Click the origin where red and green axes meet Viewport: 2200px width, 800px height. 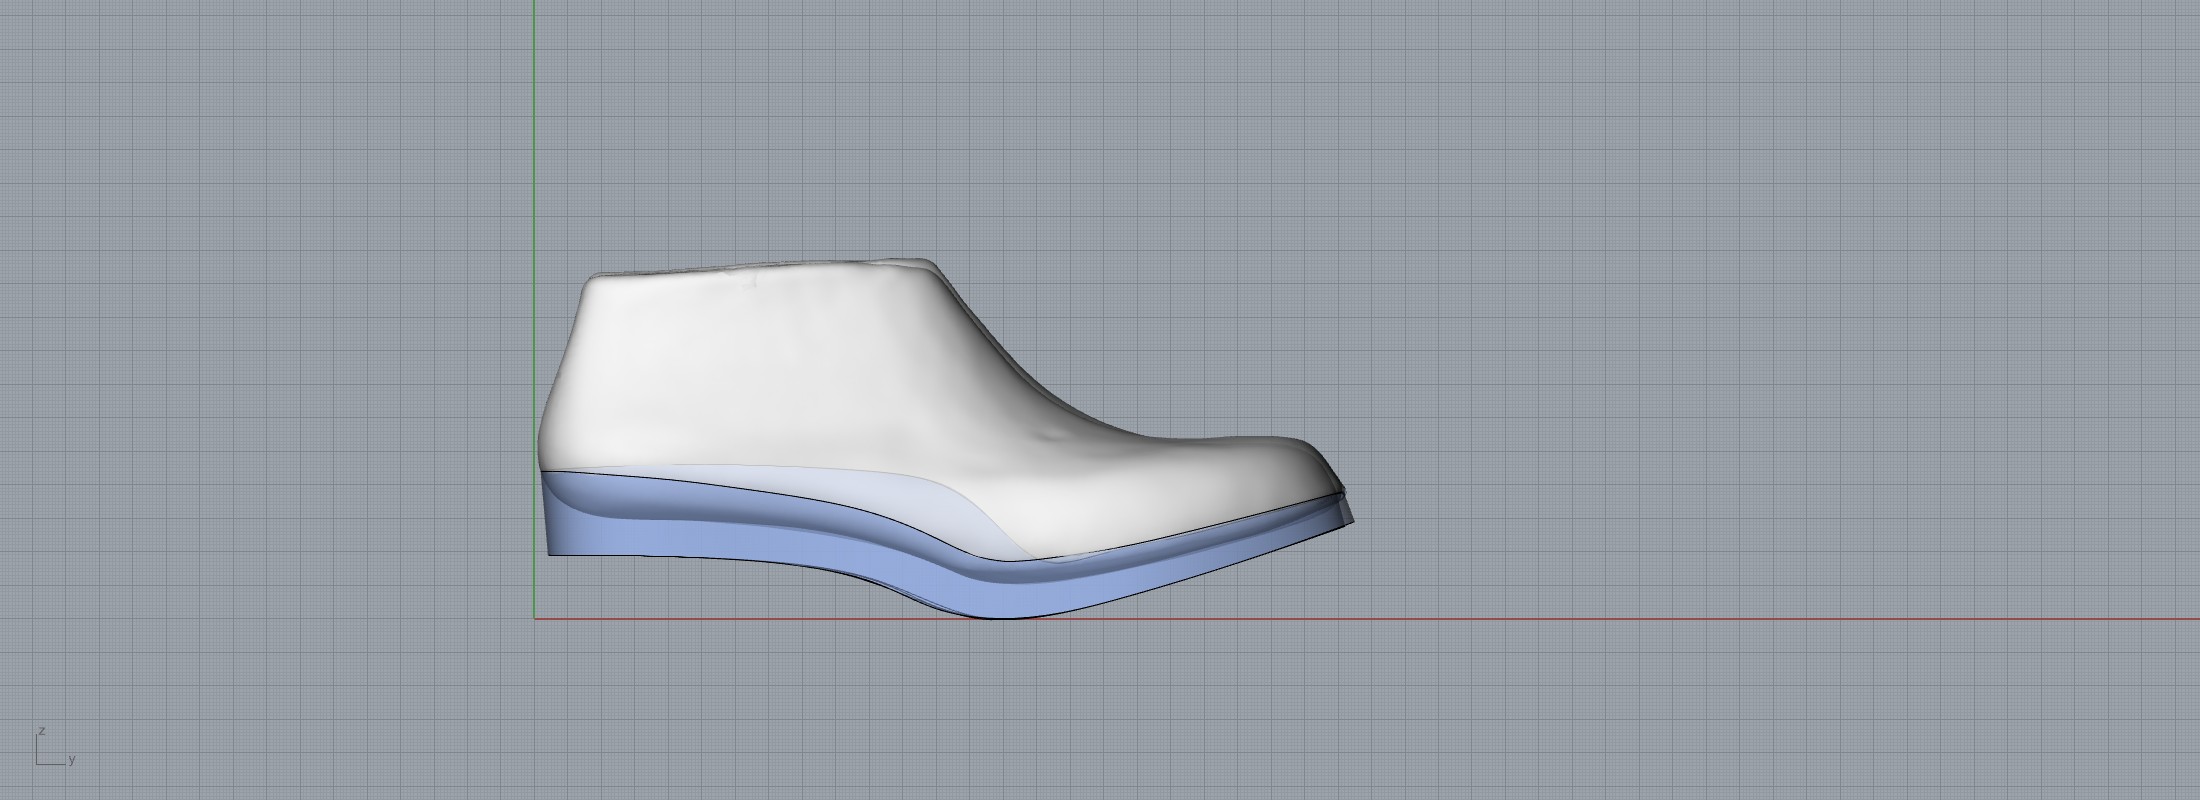coord(534,619)
